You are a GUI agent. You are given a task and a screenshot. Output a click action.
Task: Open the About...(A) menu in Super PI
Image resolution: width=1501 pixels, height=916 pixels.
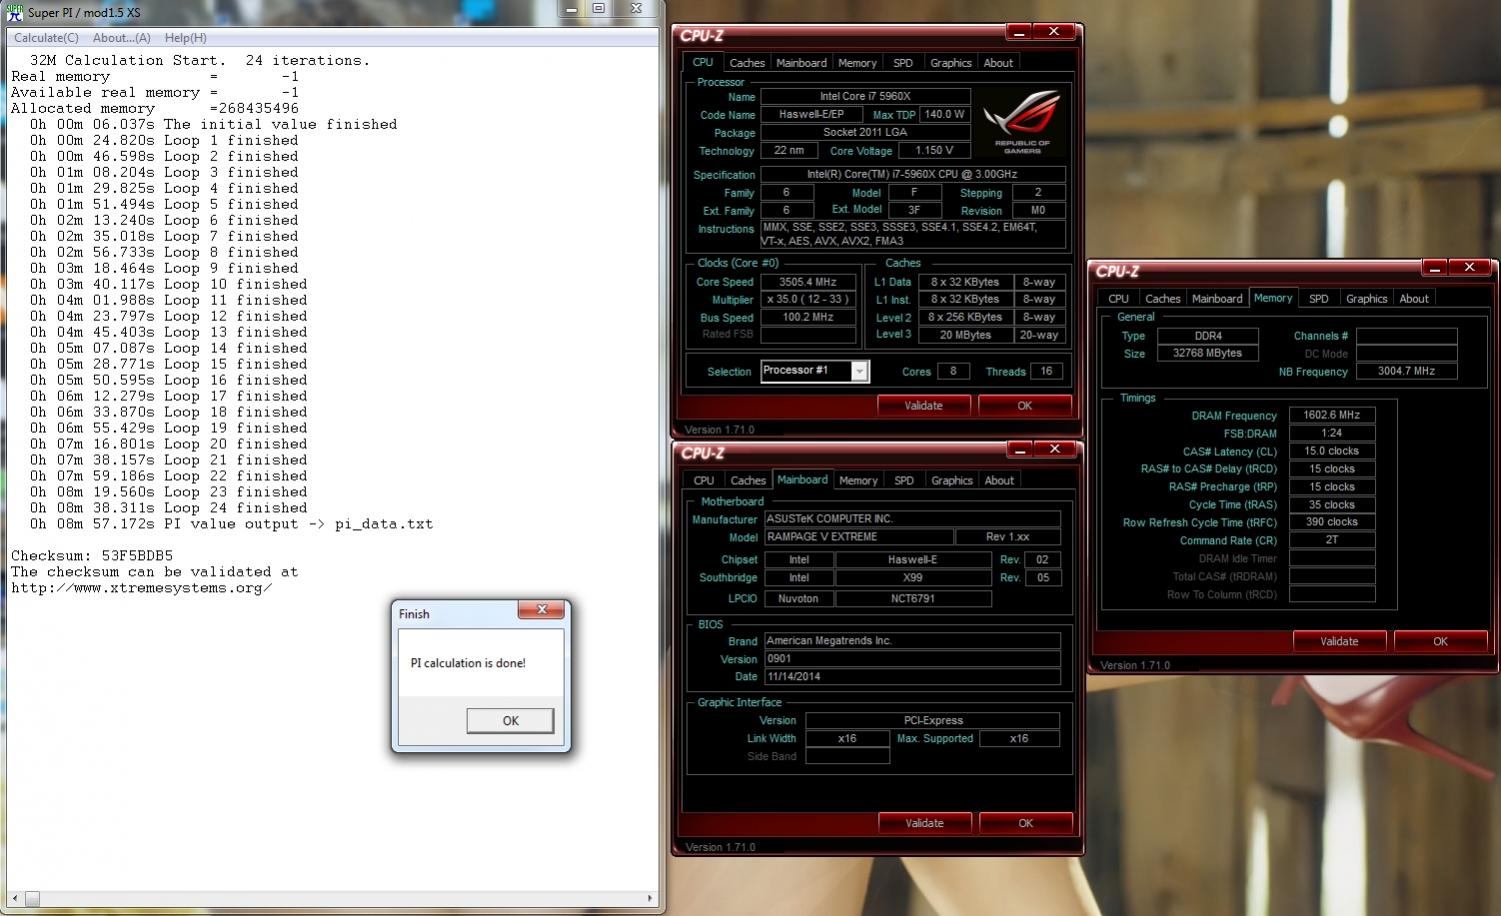[121, 38]
